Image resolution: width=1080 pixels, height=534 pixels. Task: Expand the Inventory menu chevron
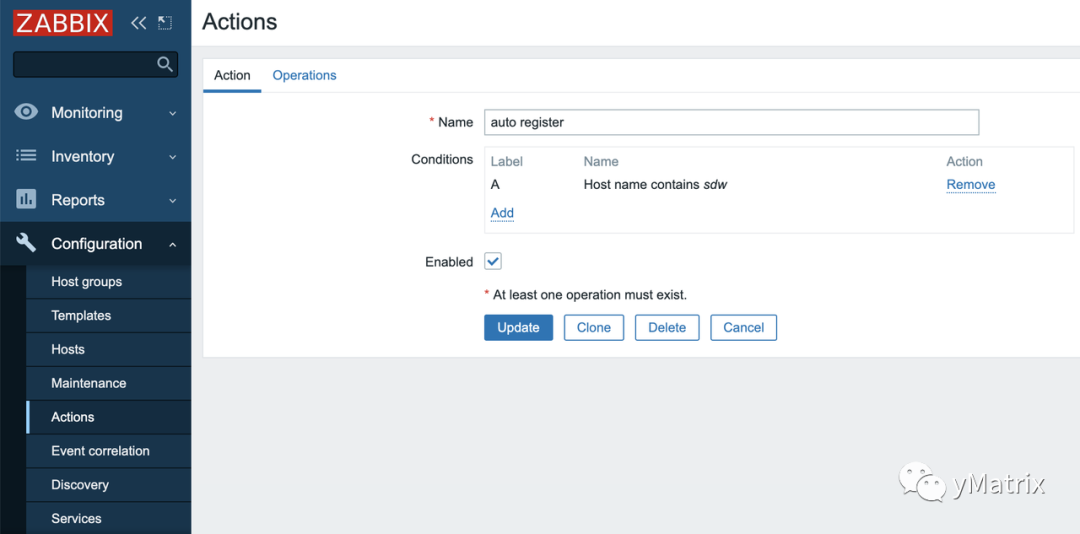172,157
